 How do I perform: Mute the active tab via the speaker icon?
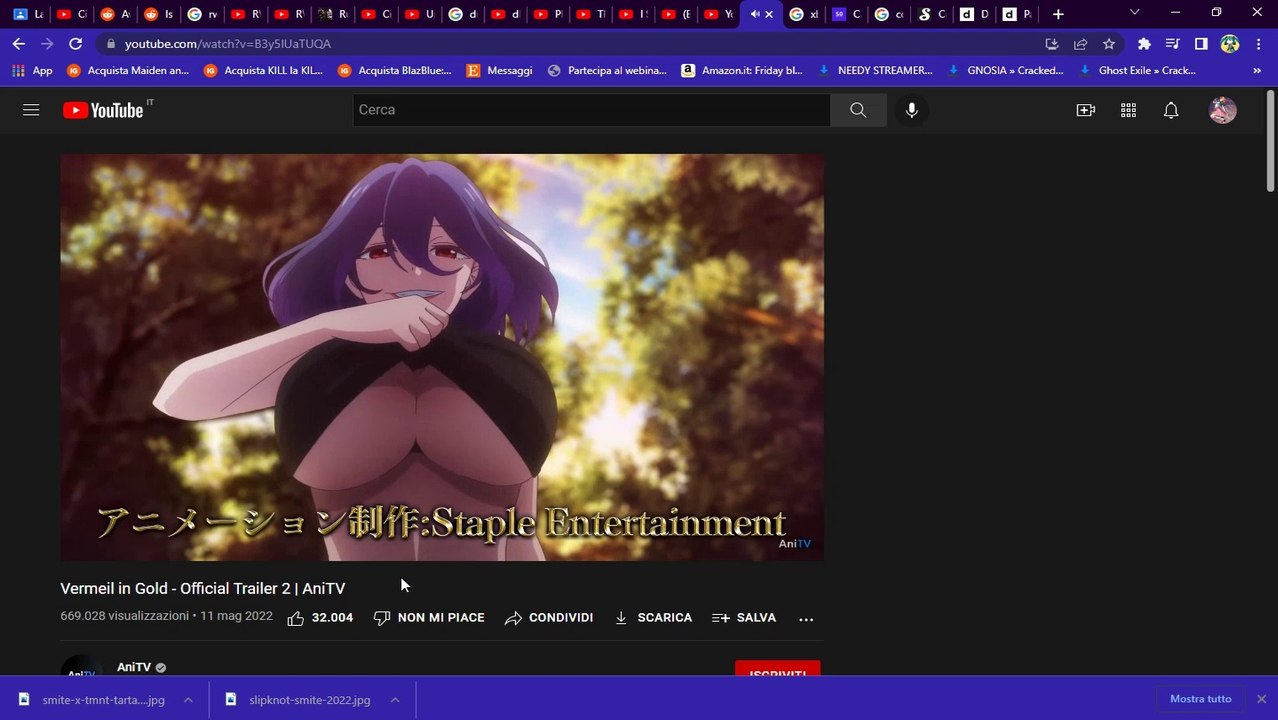pyautogui.click(x=755, y=14)
